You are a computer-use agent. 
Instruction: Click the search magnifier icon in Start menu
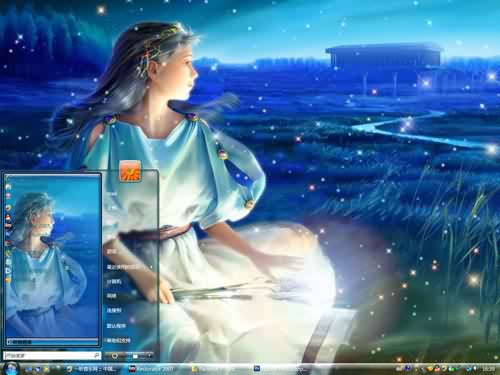[97, 356]
